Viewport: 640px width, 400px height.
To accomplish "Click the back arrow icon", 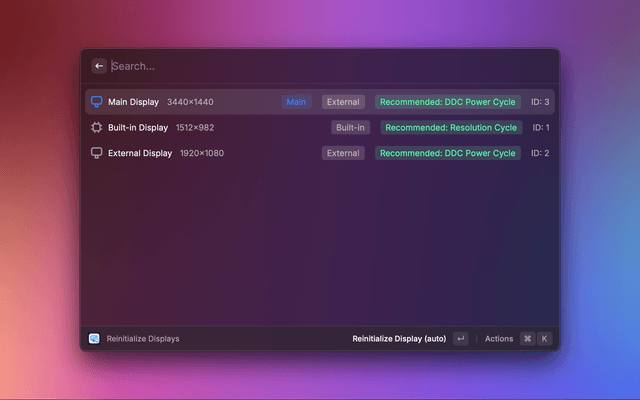I will (x=99, y=66).
